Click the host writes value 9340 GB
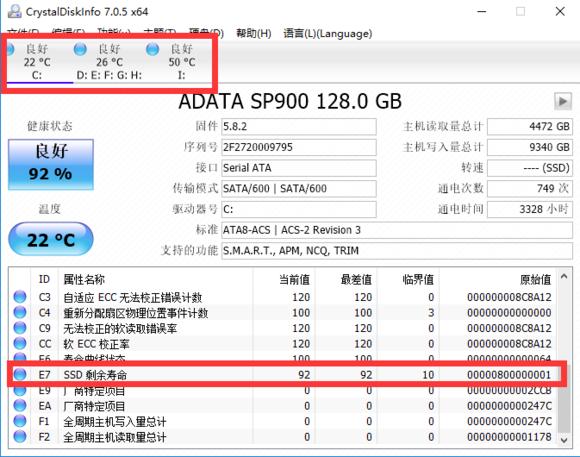The height and width of the screenshot is (457, 580). (530, 147)
